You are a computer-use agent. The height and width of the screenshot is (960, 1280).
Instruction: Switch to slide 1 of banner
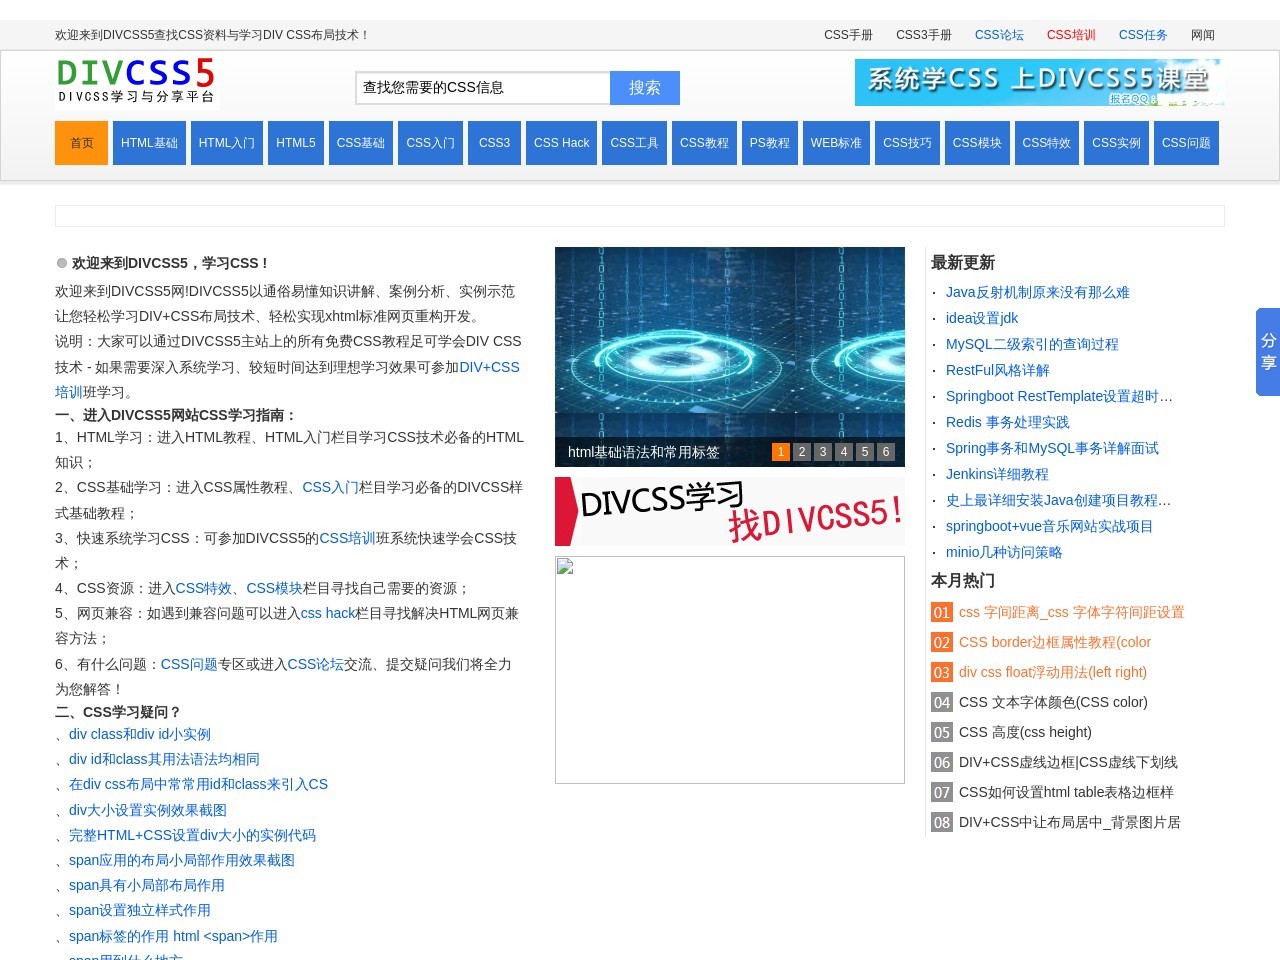(781, 452)
